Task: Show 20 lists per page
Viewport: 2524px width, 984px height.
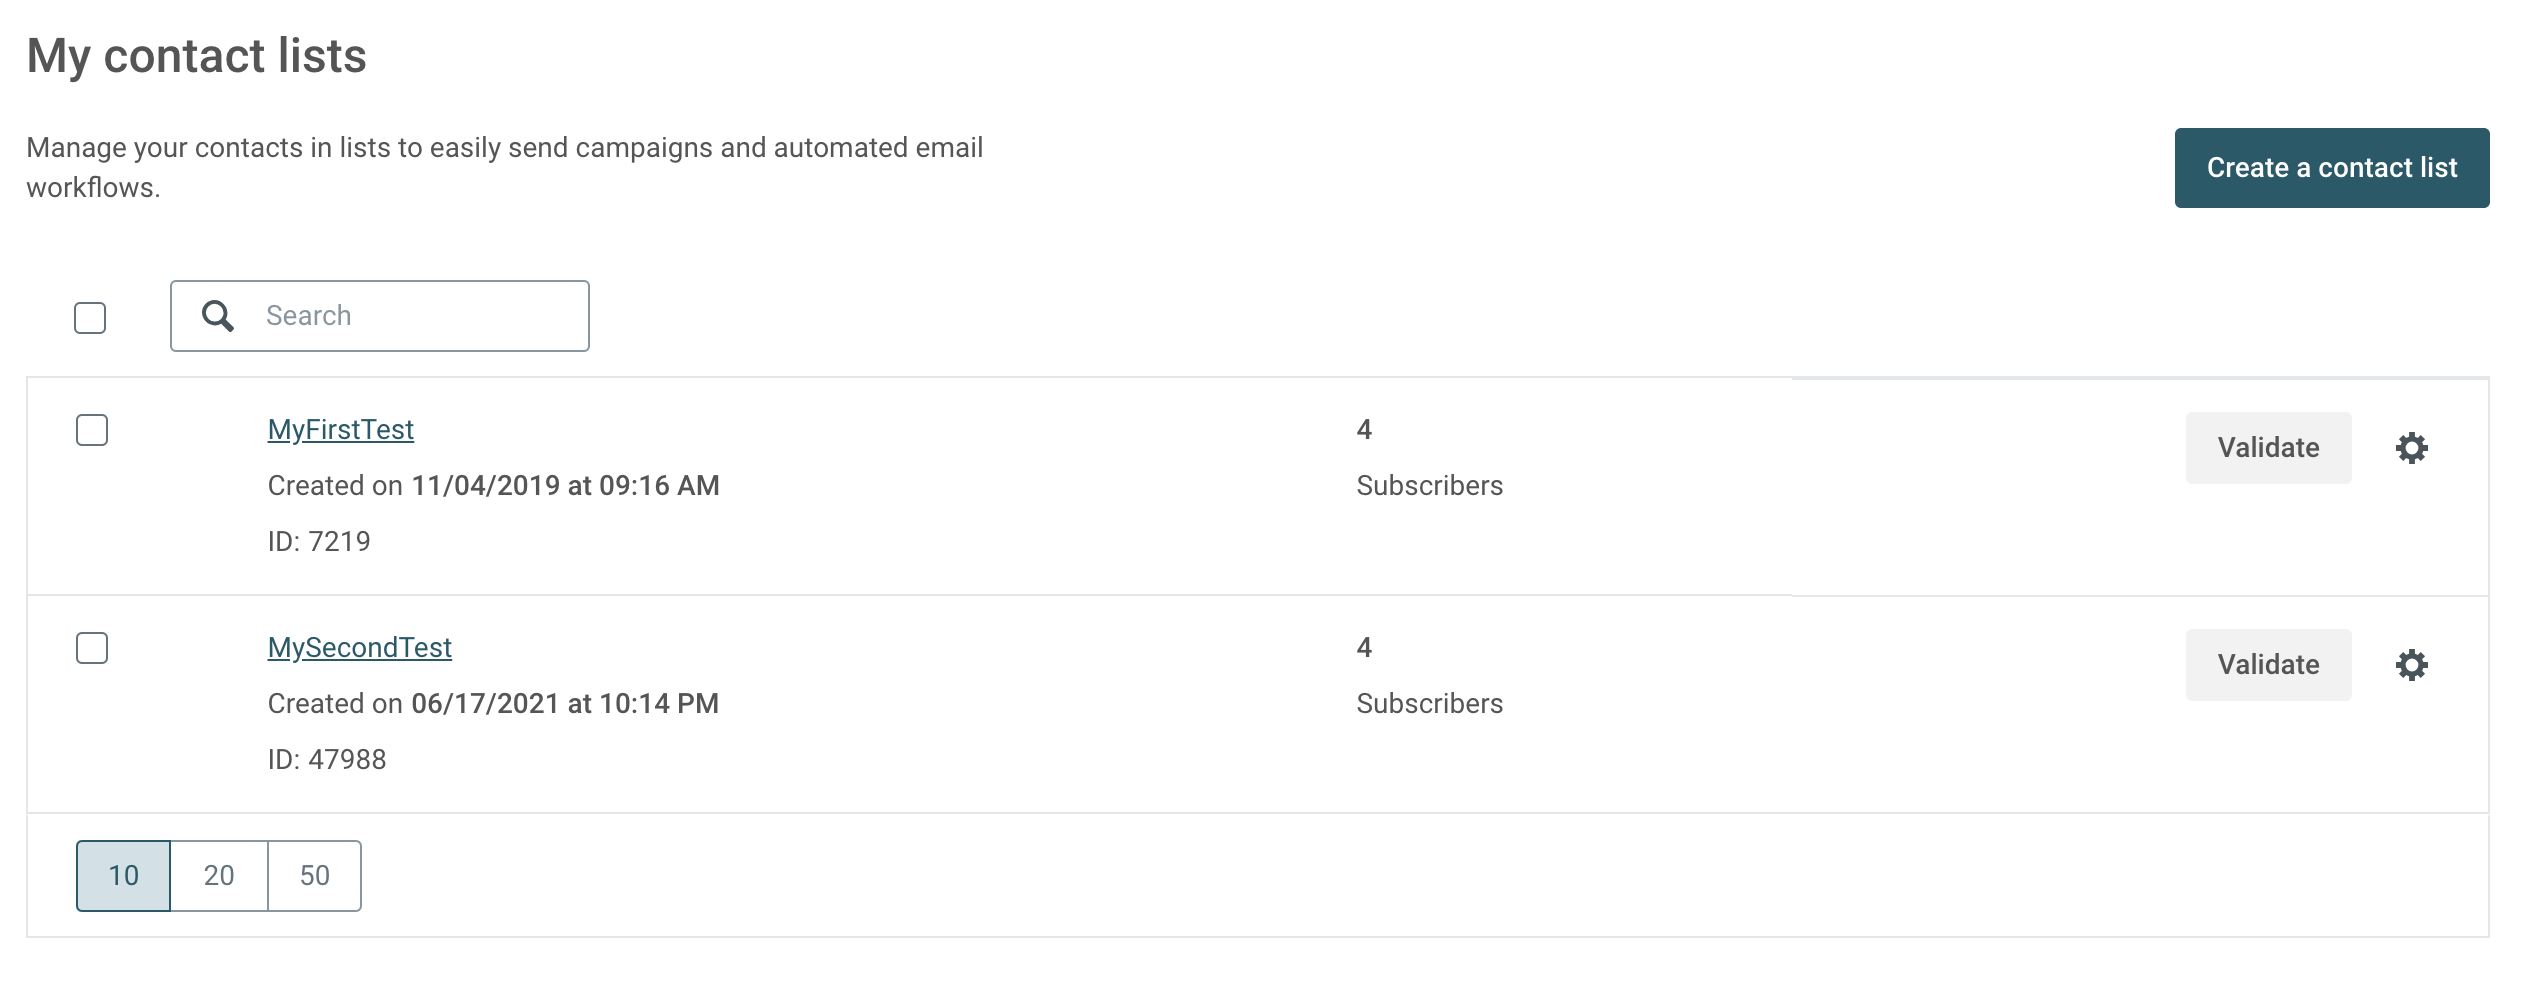Action: coord(219,876)
